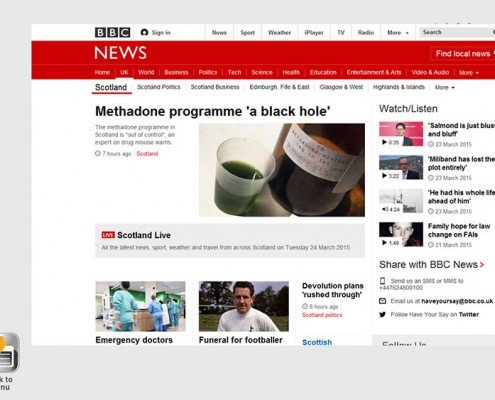
Task: Open Funeral for footballer headline
Action: pos(241,340)
